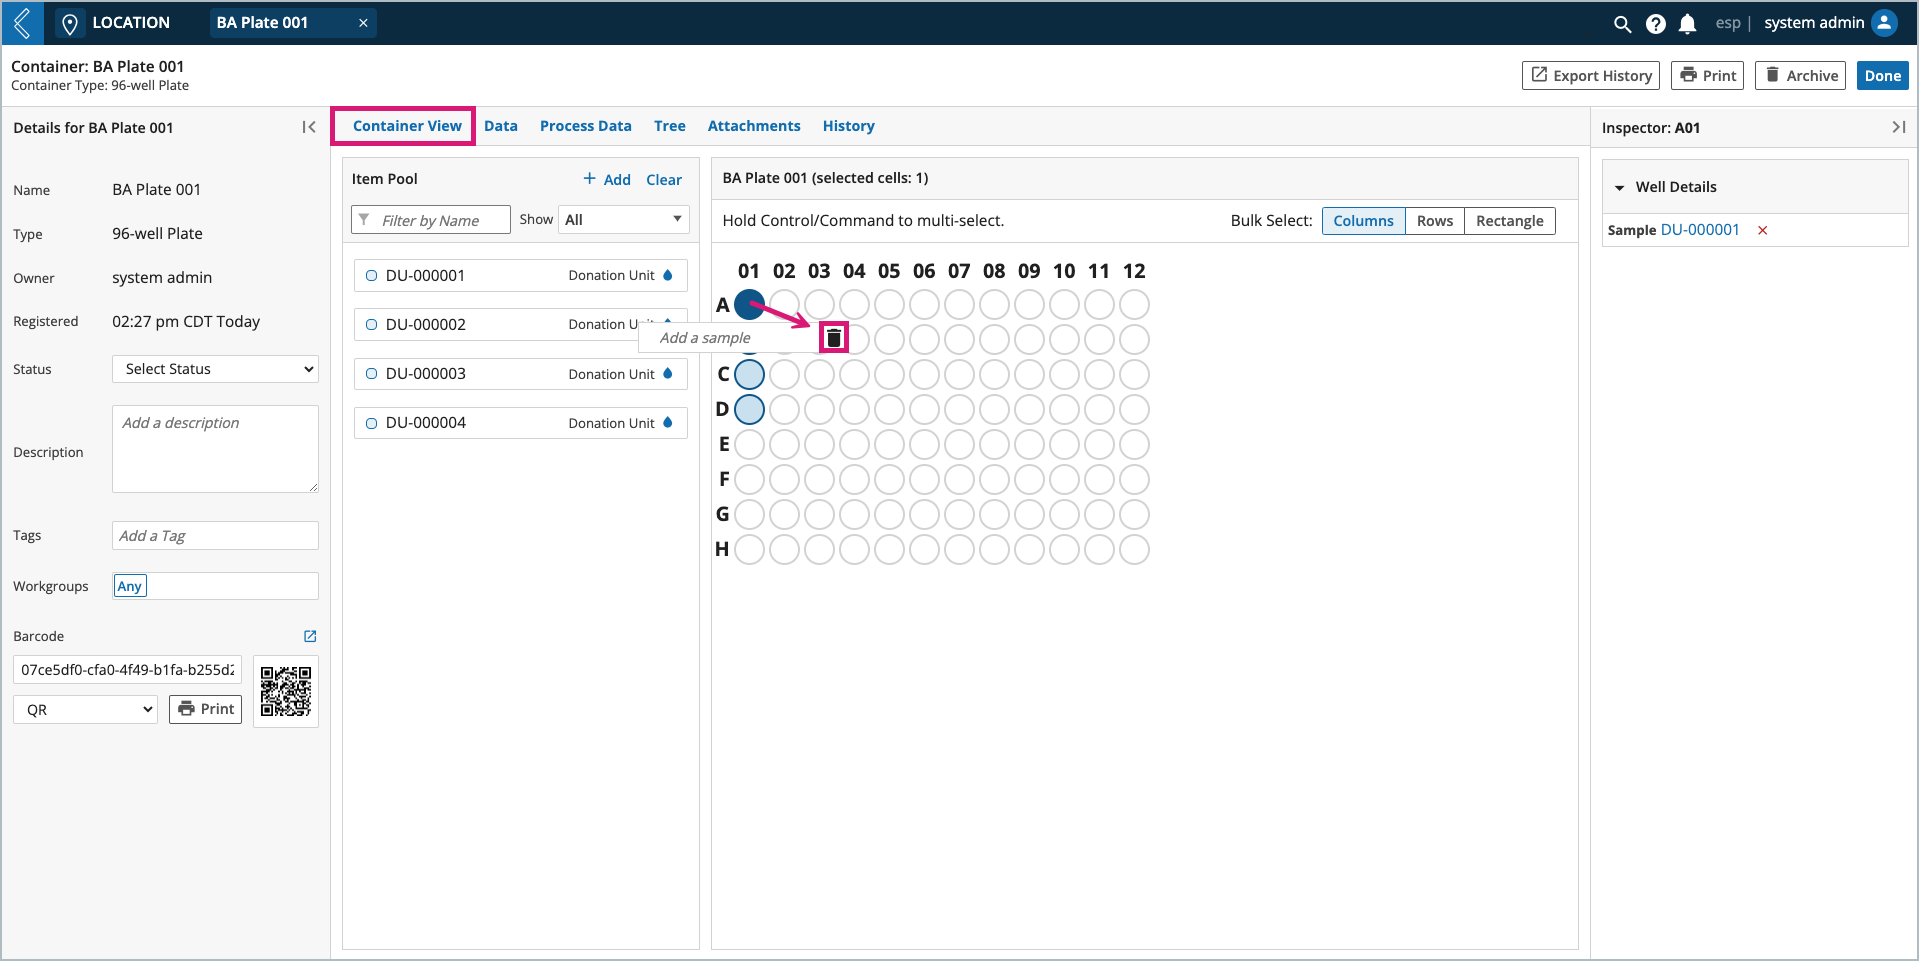Select well A01 on the plate
Image resolution: width=1919 pixels, height=961 pixels.
point(749,304)
